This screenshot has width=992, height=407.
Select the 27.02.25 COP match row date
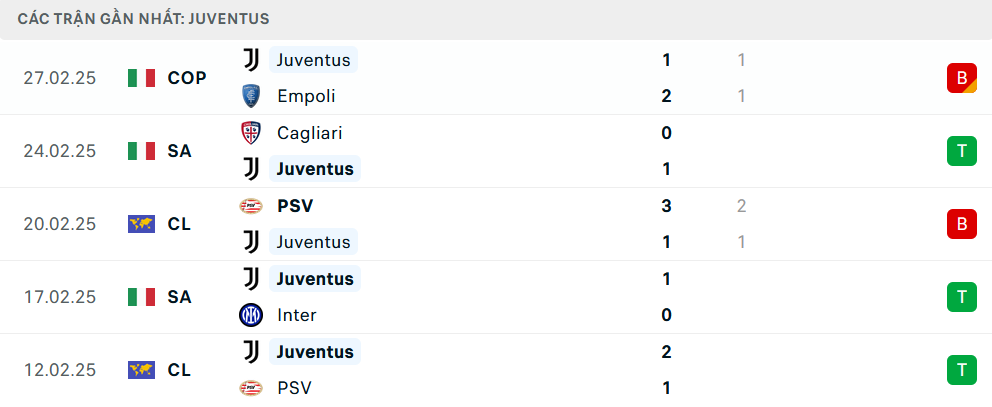pyautogui.click(x=60, y=78)
